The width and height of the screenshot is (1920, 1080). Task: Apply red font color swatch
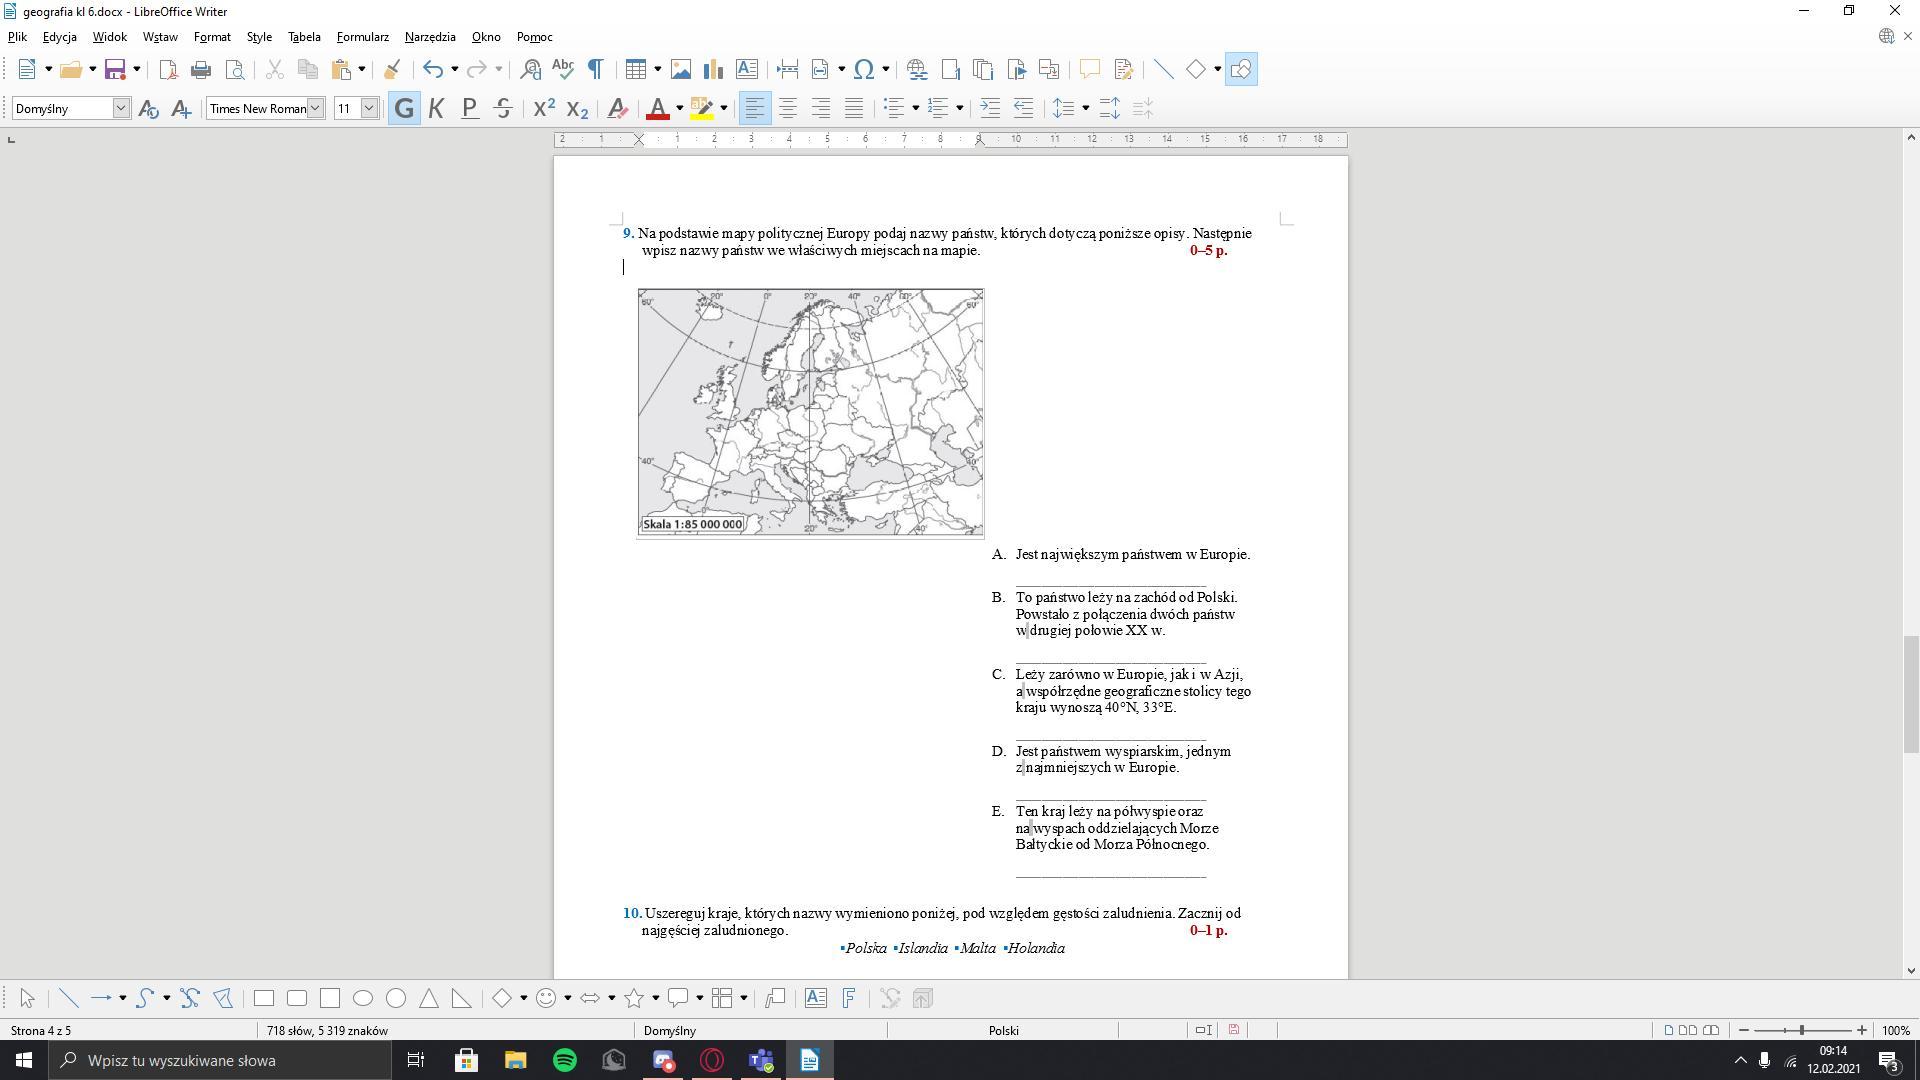coord(658,108)
